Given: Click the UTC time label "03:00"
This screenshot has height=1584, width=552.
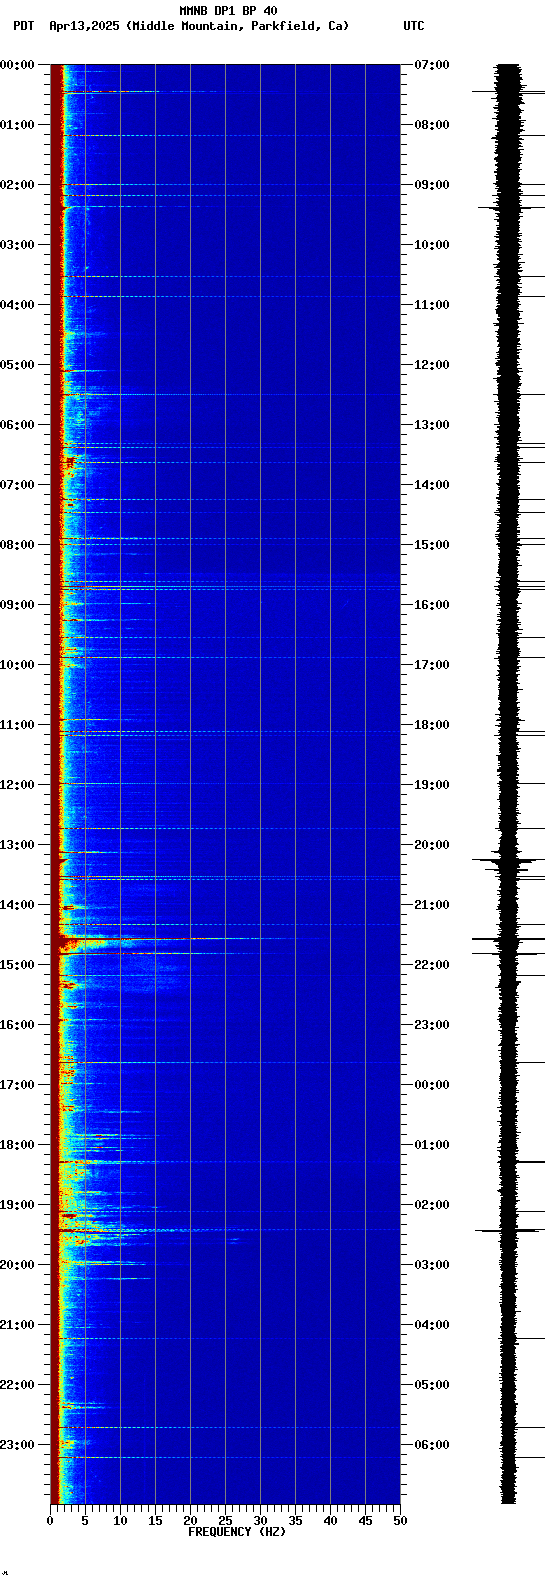Looking at the screenshot, I should pos(432,1265).
